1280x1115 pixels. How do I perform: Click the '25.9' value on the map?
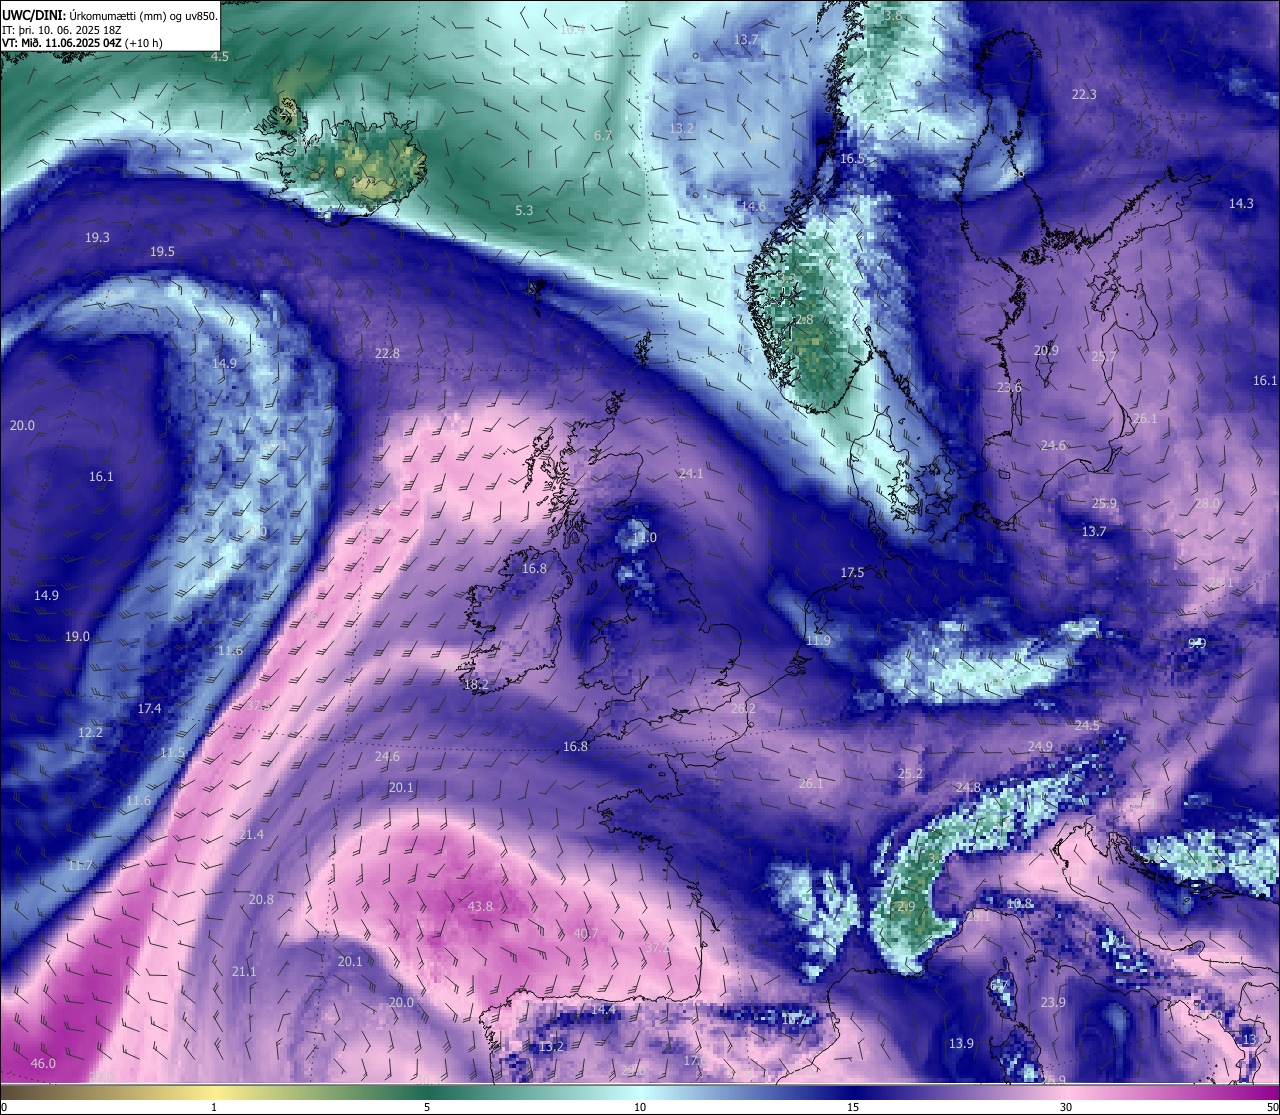coord(1104,504)
